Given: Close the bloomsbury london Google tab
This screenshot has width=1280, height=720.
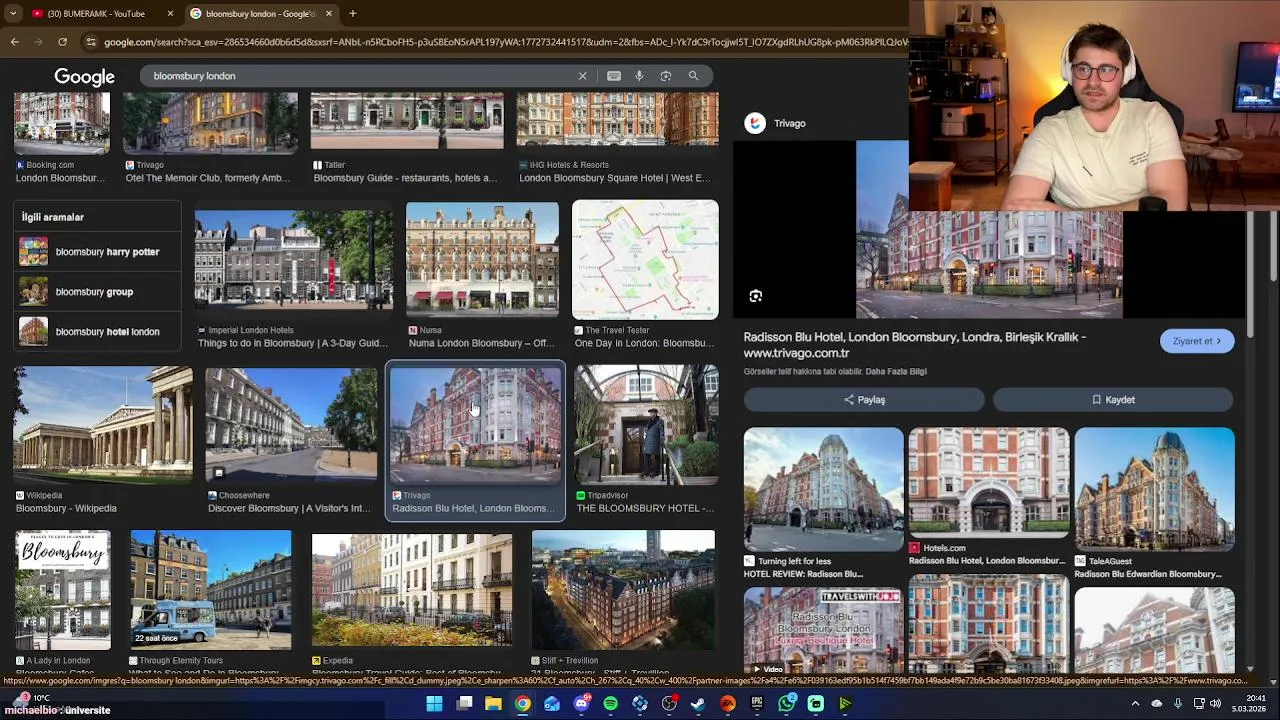Looking at the screenshot, I should tap(328, 13).
